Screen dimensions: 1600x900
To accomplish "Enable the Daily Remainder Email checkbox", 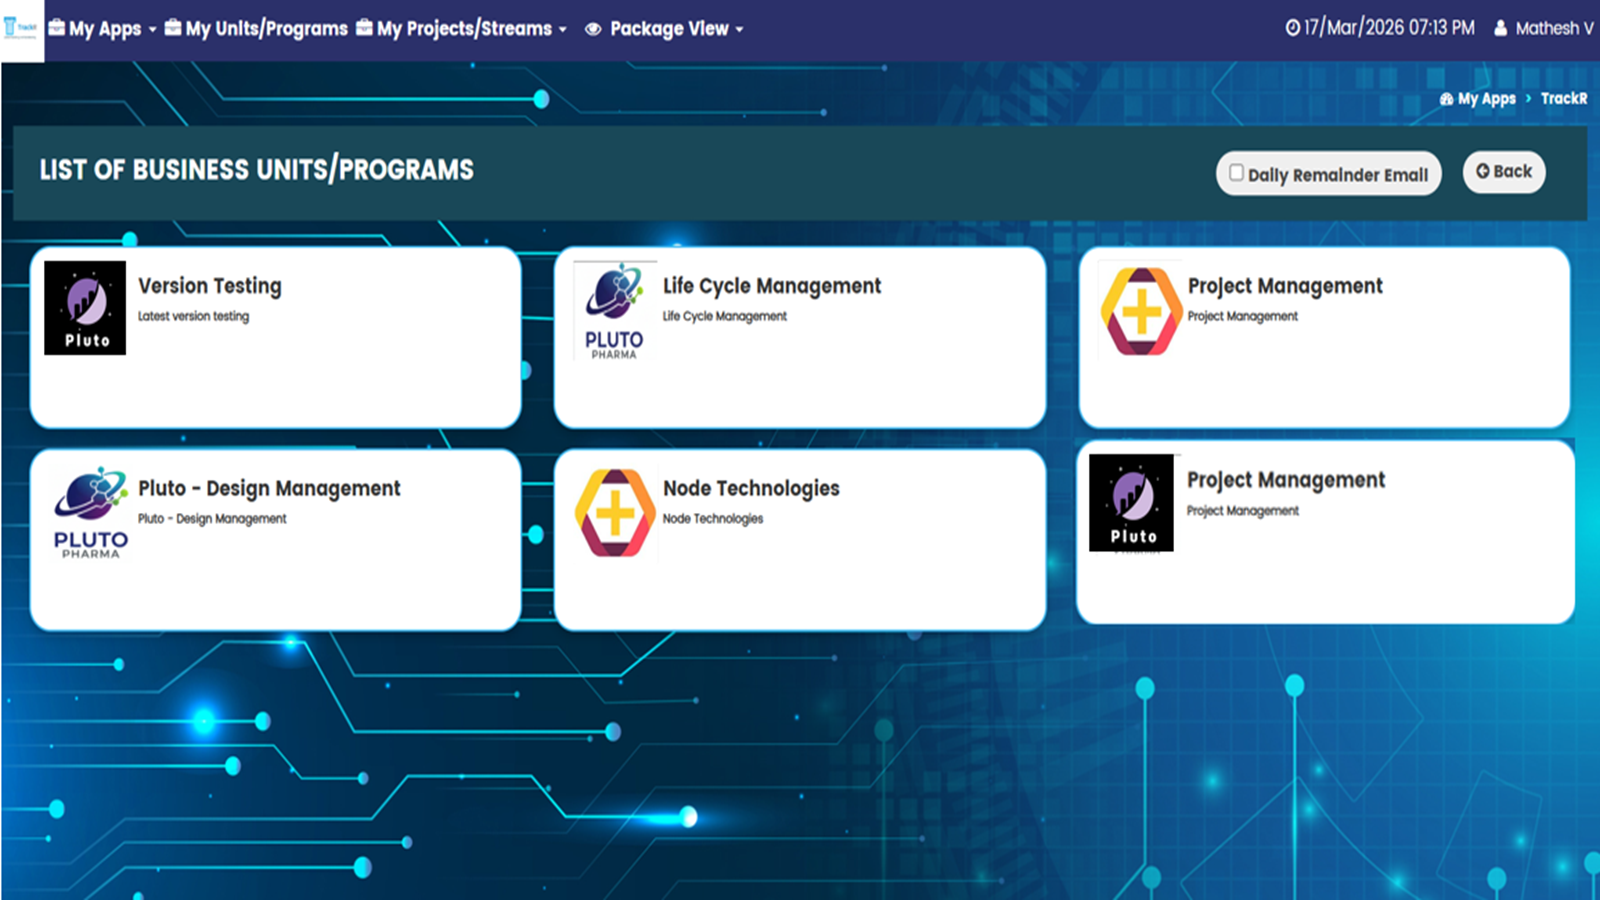I will tap(1236, 173).
